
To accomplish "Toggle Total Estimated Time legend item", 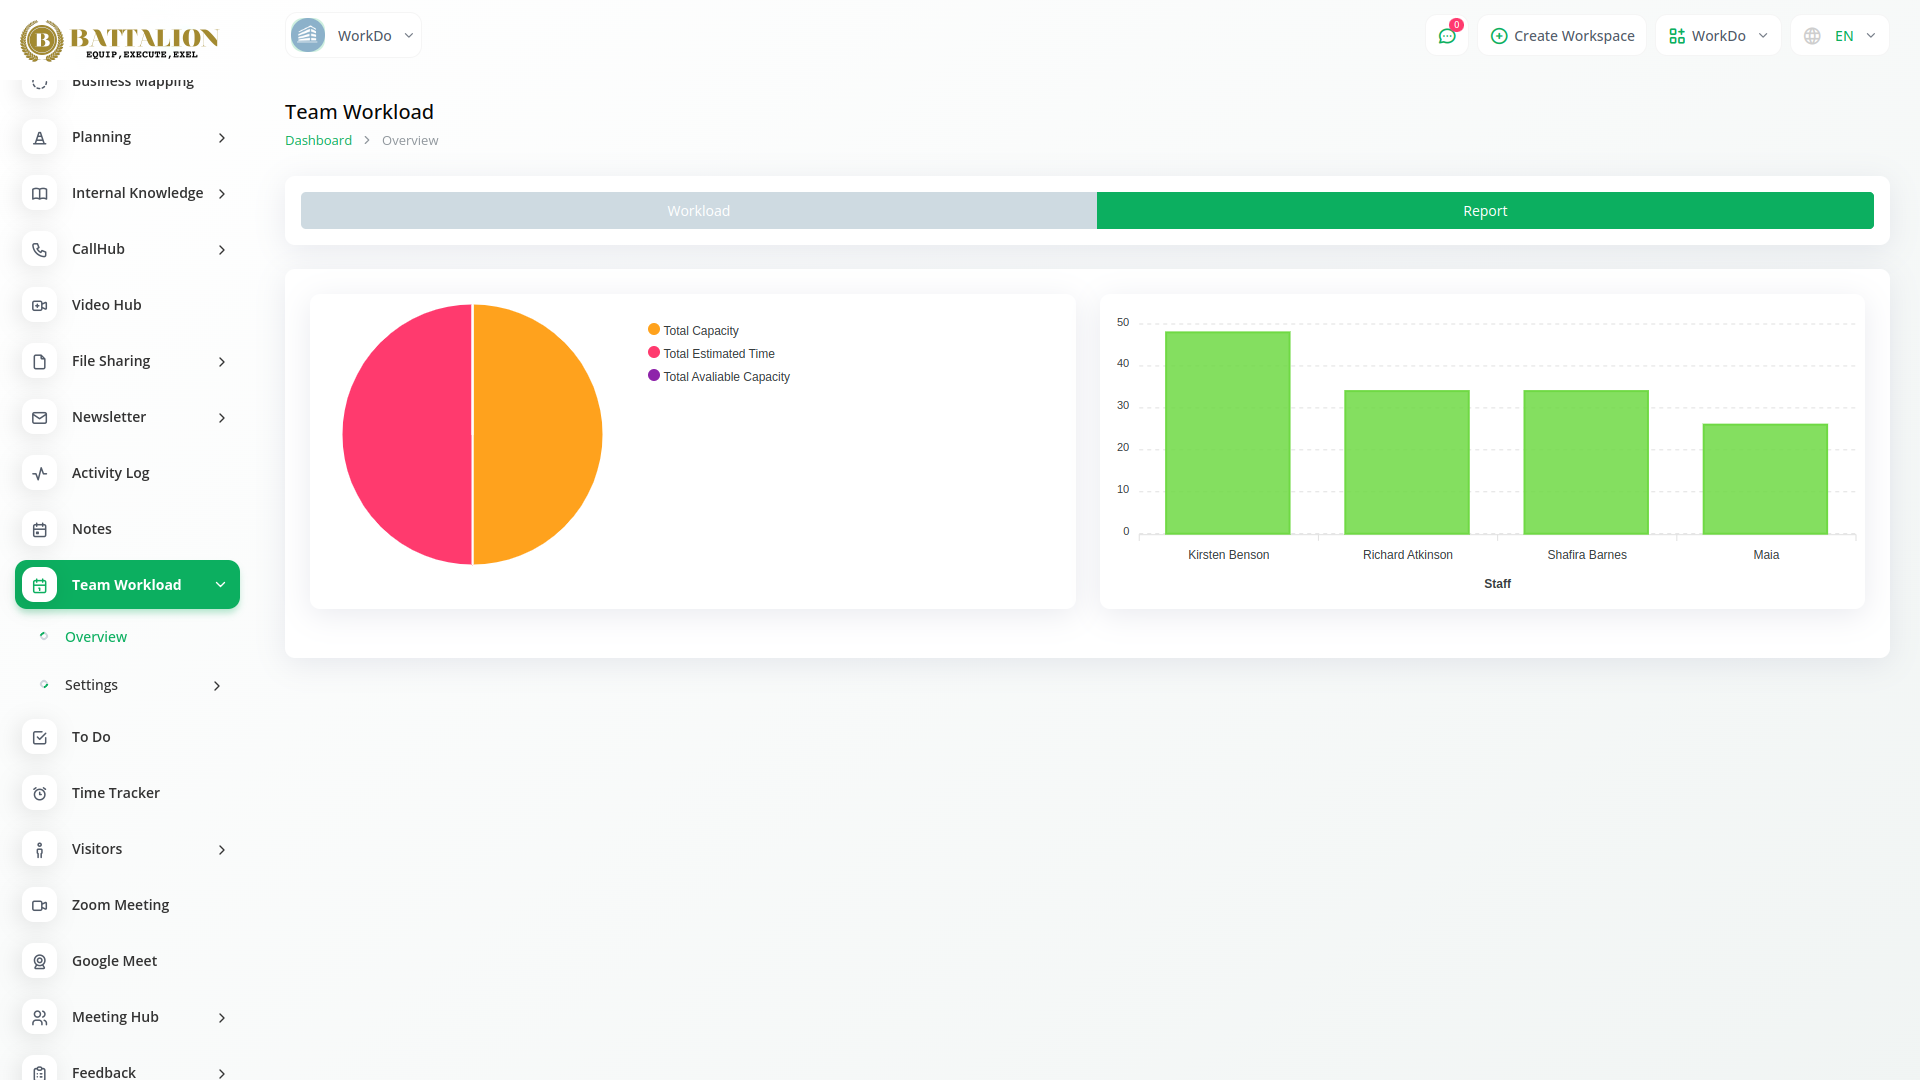I will point(718,354).
